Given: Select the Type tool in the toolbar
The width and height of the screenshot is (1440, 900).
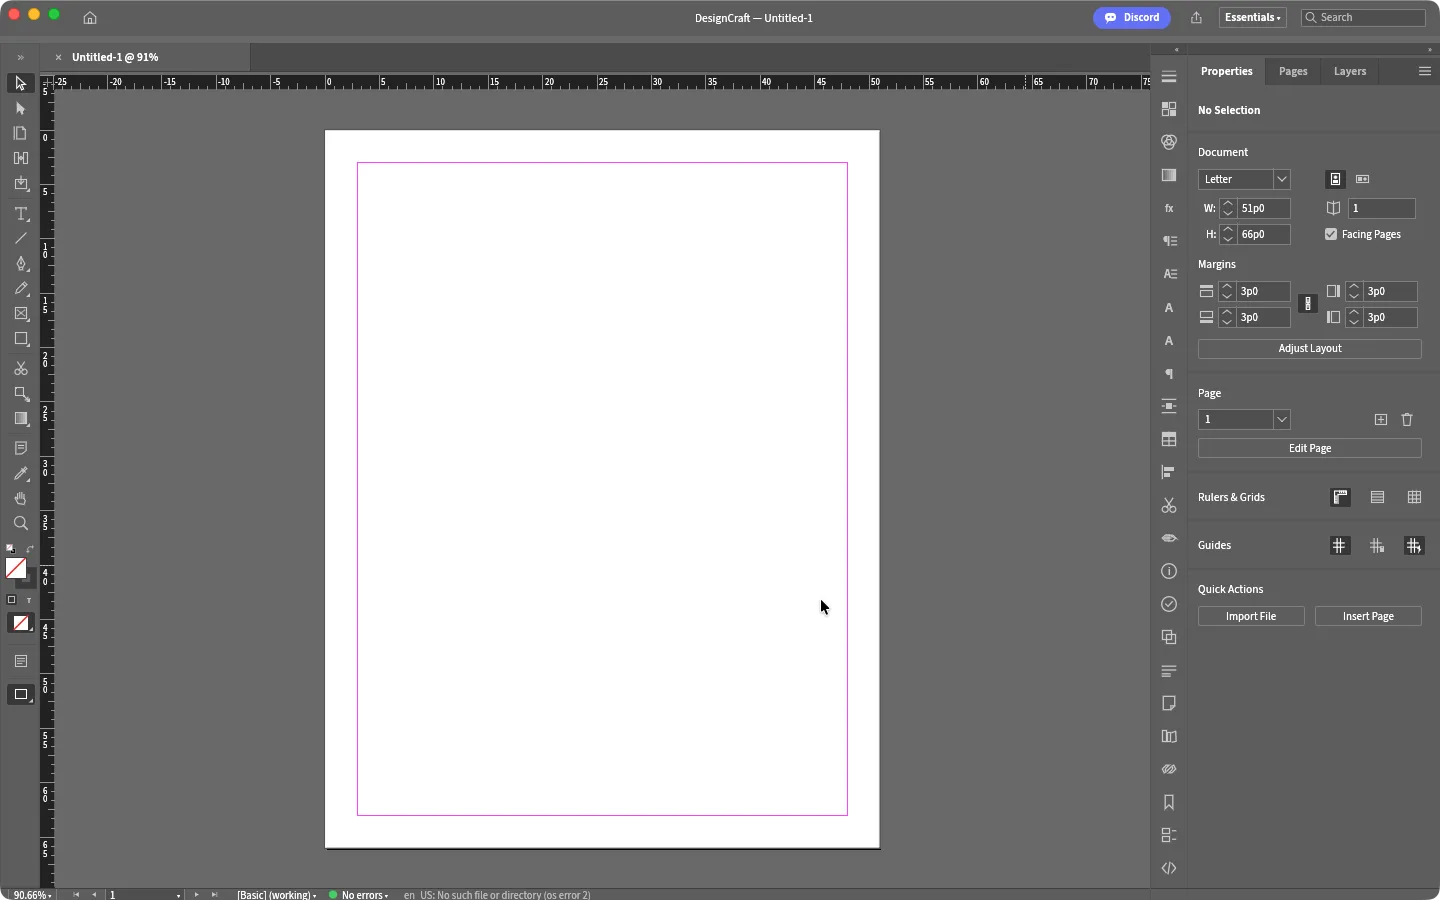Looking at the screenshot, I should [x=21, y=214].
